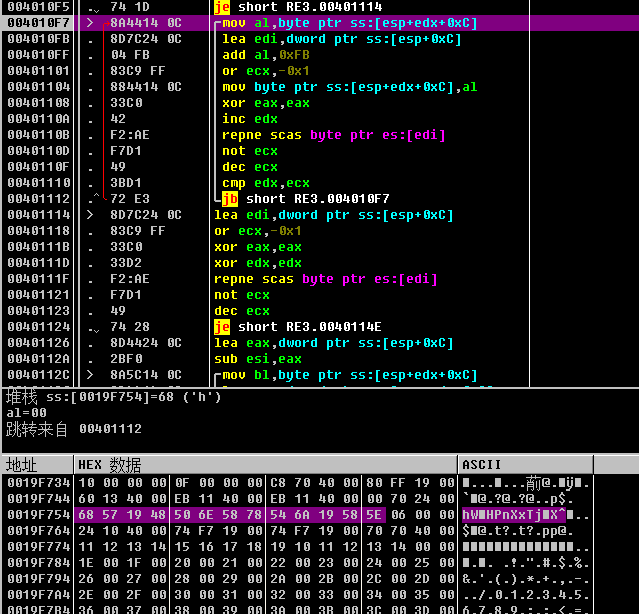
Task: Click dump address 0019F734 in memory pane
Action: (x=36, y=483)
